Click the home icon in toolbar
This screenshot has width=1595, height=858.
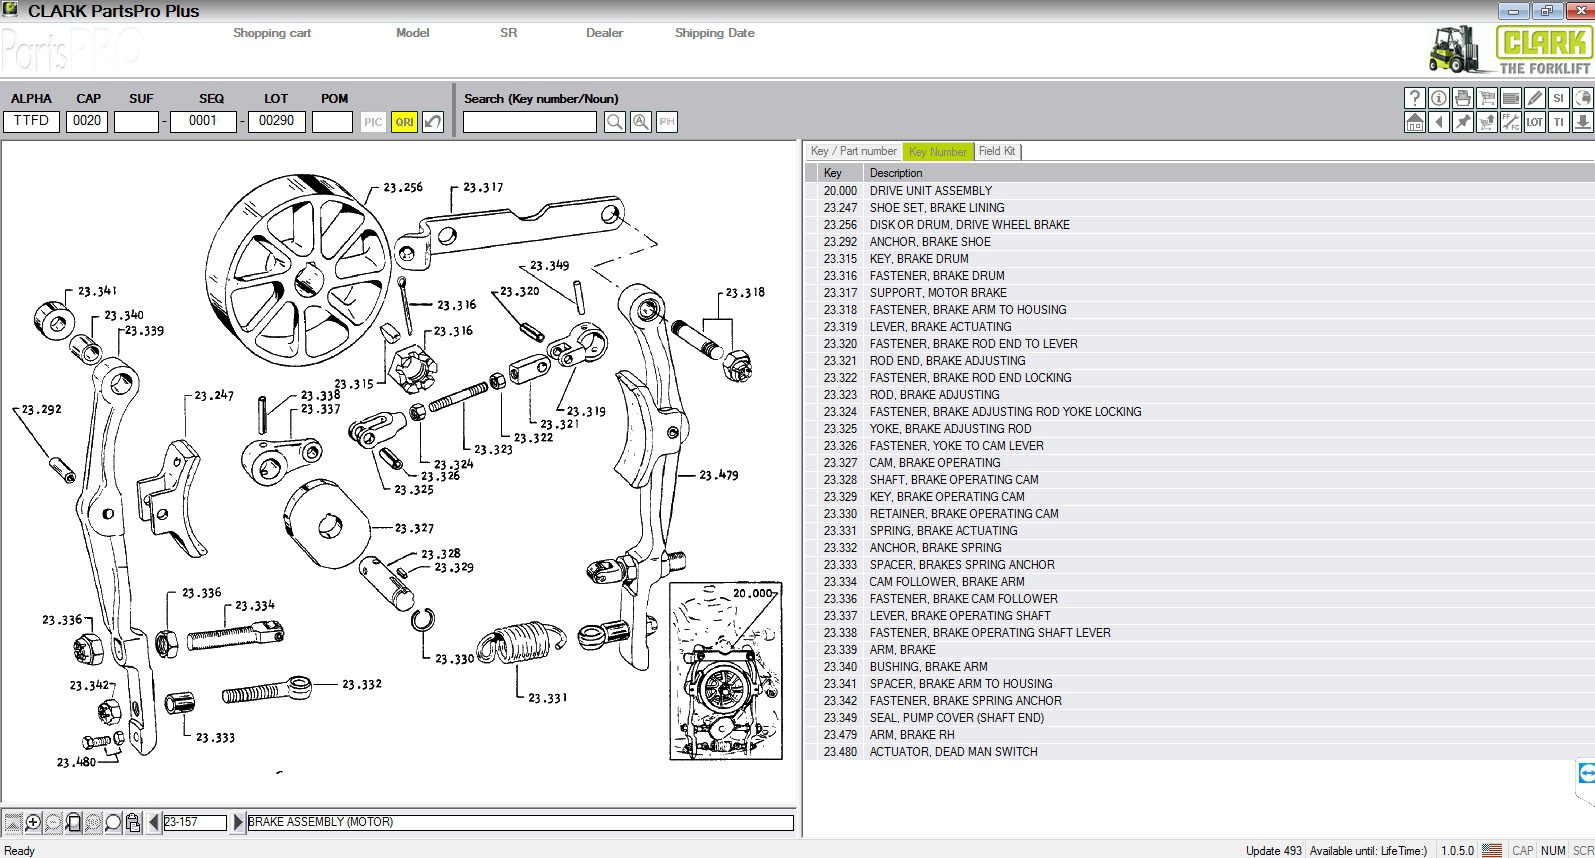pos(1414,122)
